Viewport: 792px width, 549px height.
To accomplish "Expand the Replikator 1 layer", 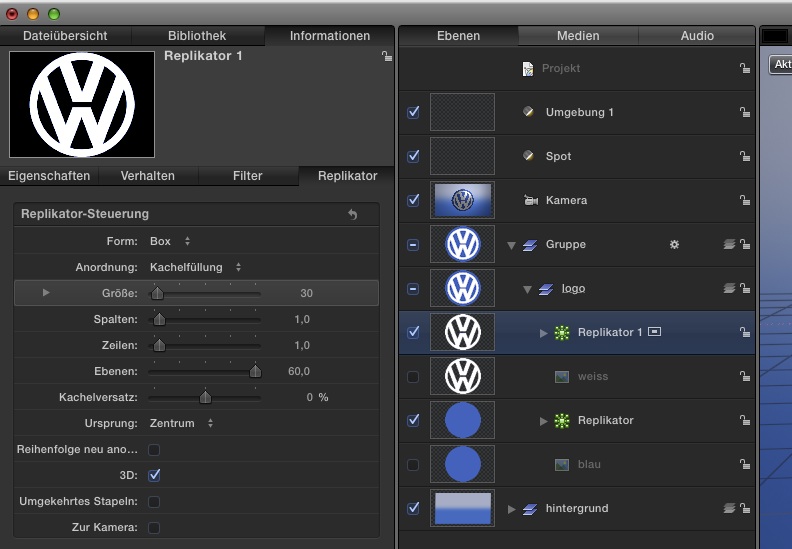I will pos(543,333).
